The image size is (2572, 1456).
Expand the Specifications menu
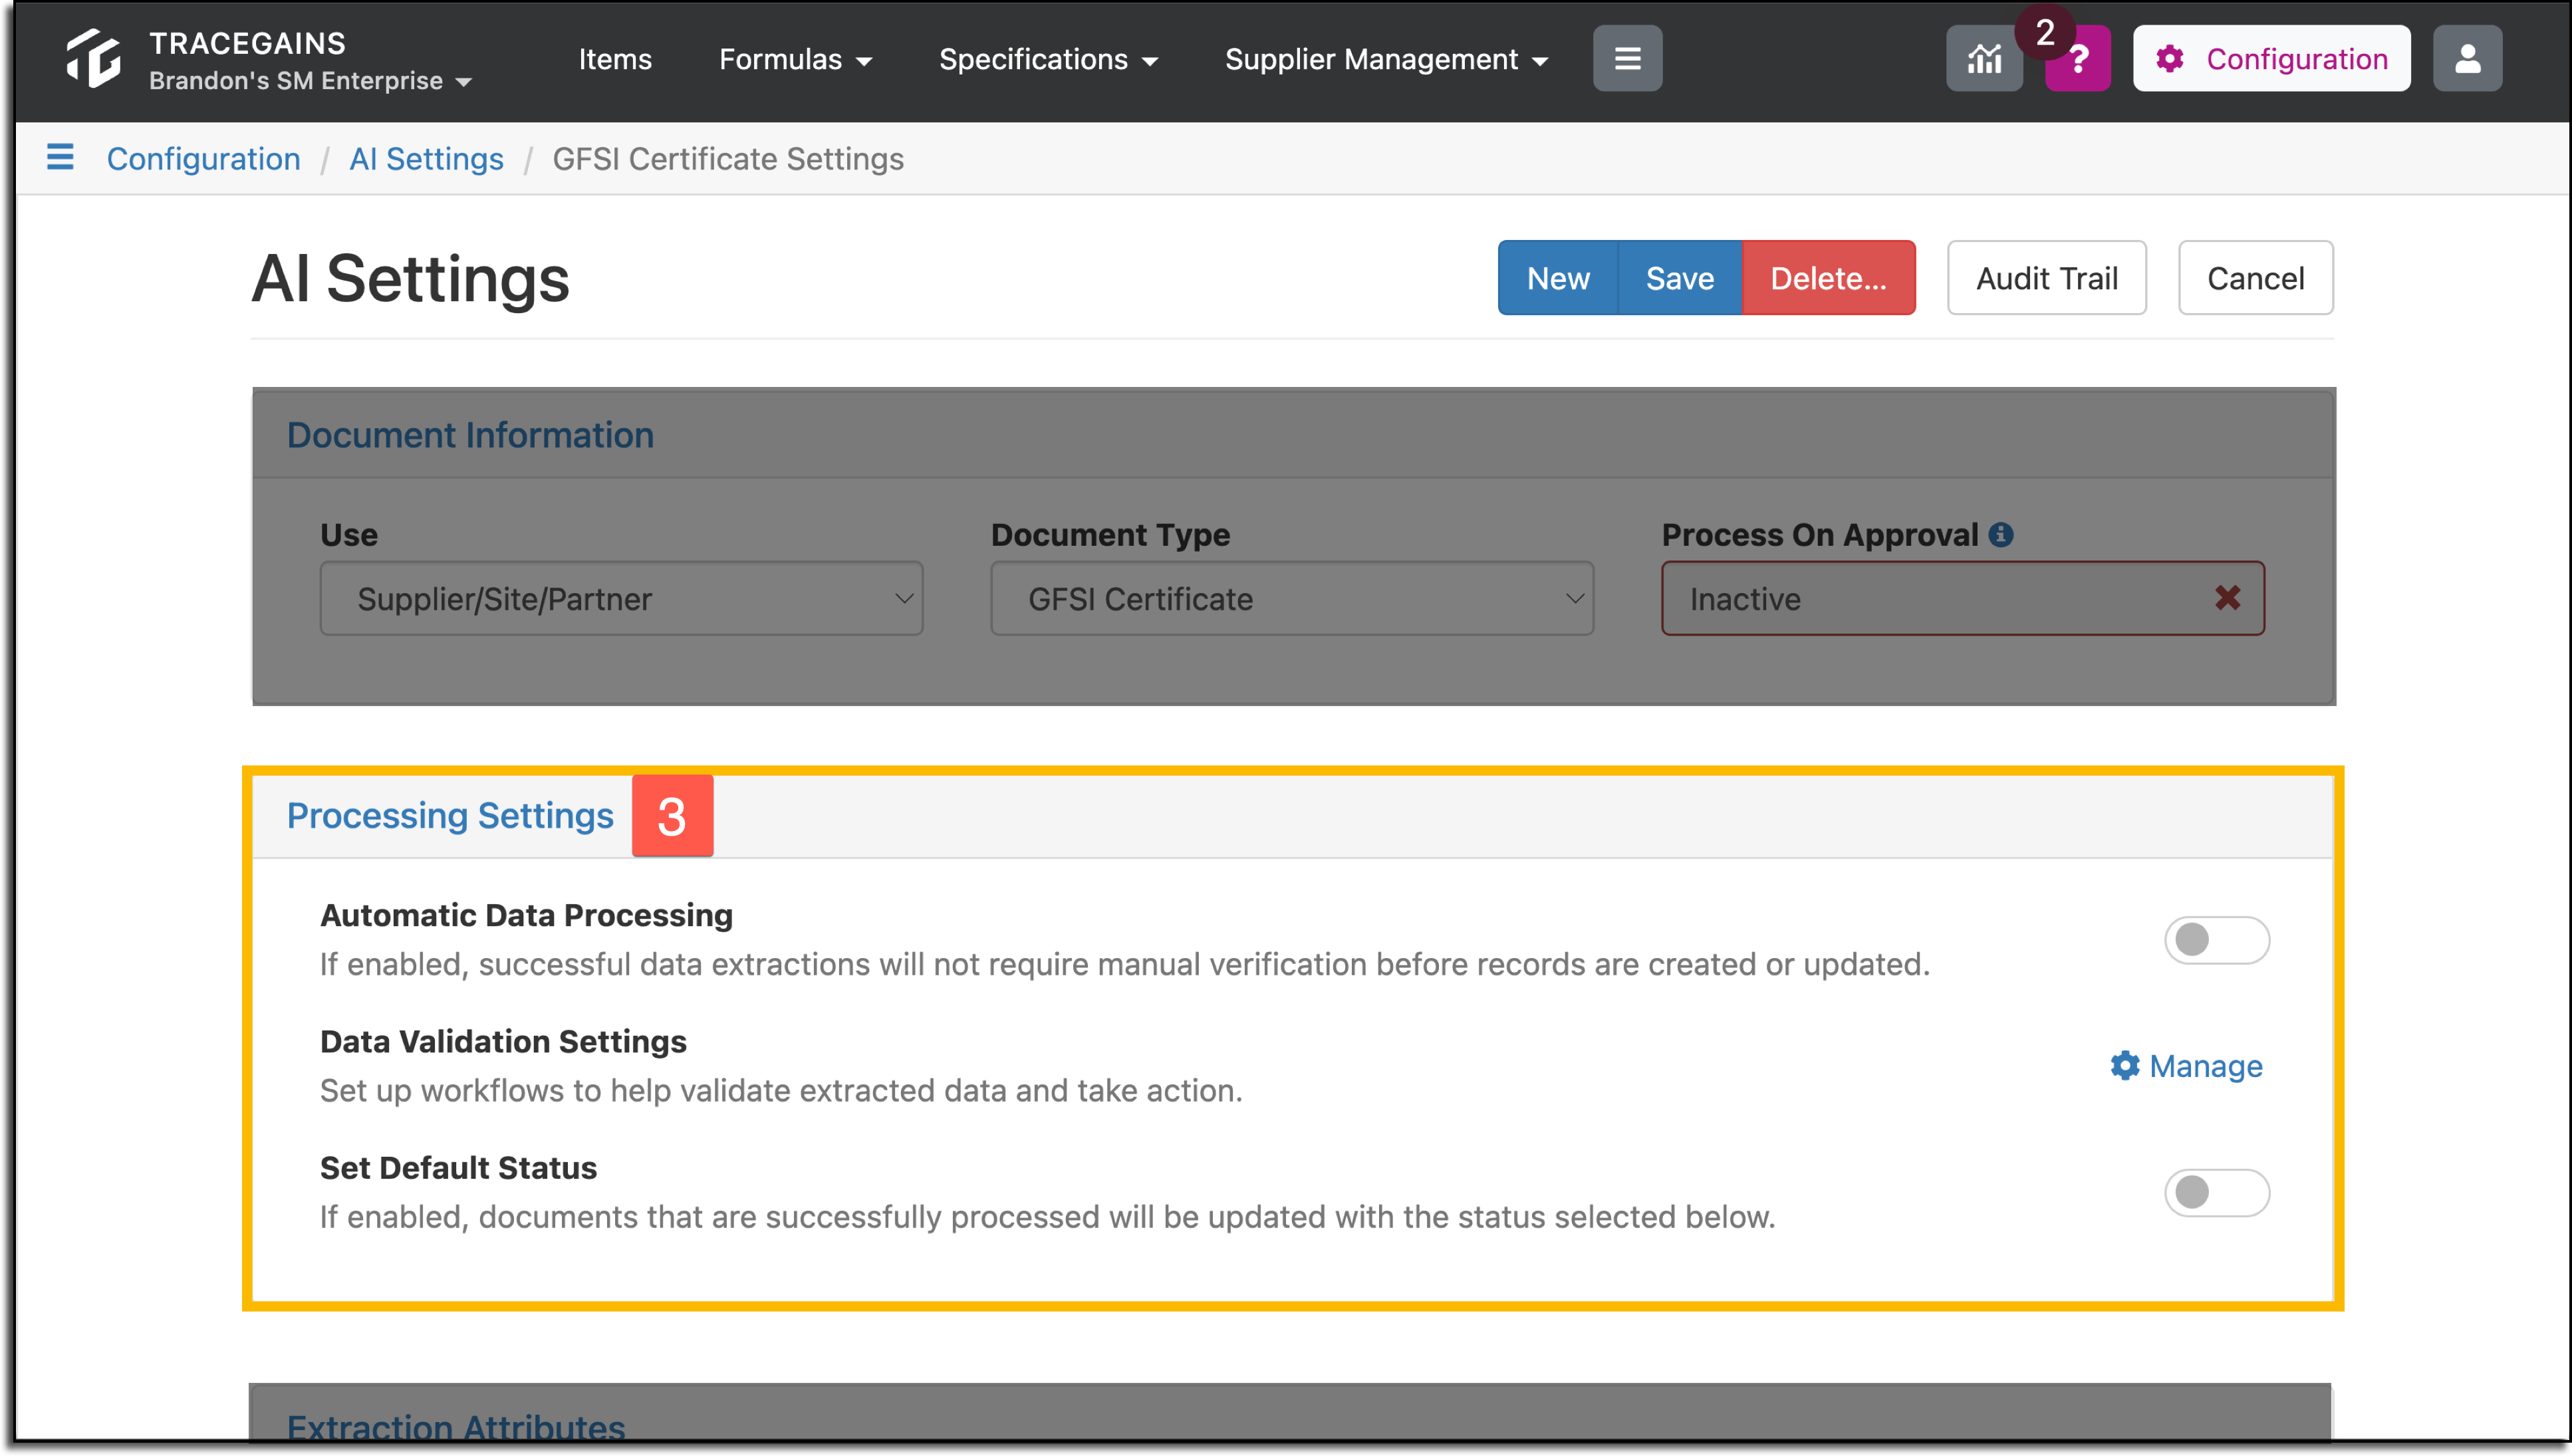coord(1048,60)
